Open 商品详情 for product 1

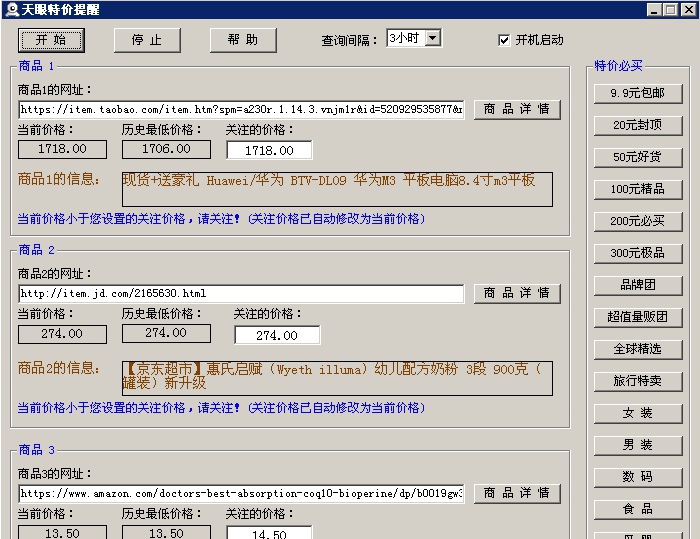[x=517, y=109]
